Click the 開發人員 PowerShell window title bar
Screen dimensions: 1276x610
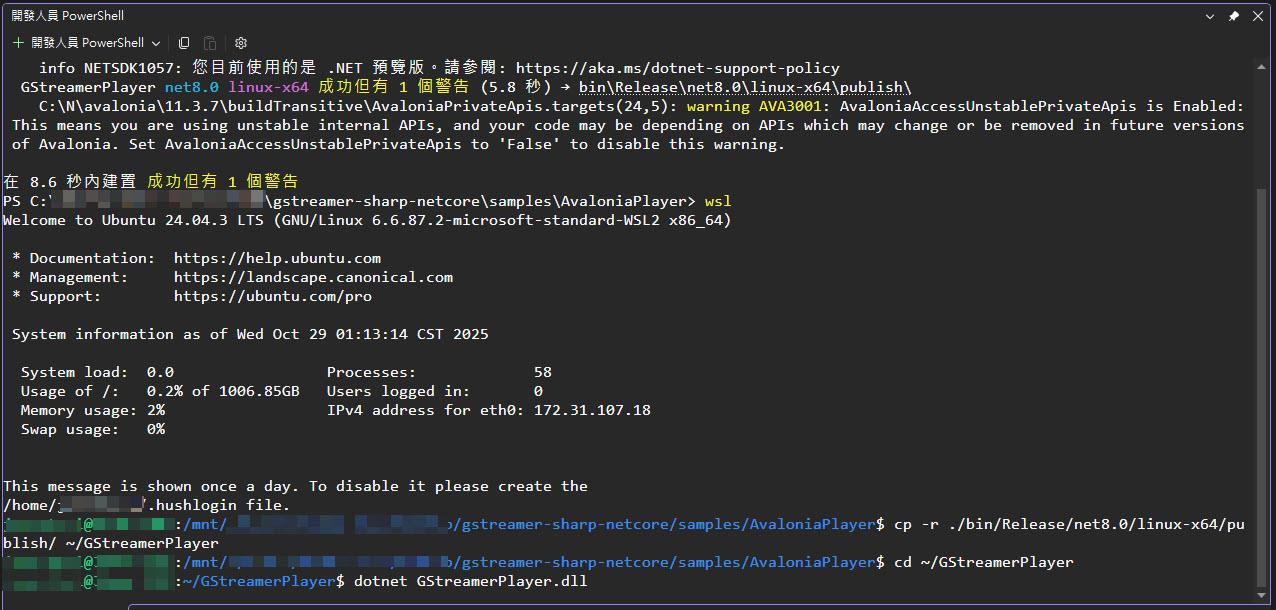(x=600, y=16)
